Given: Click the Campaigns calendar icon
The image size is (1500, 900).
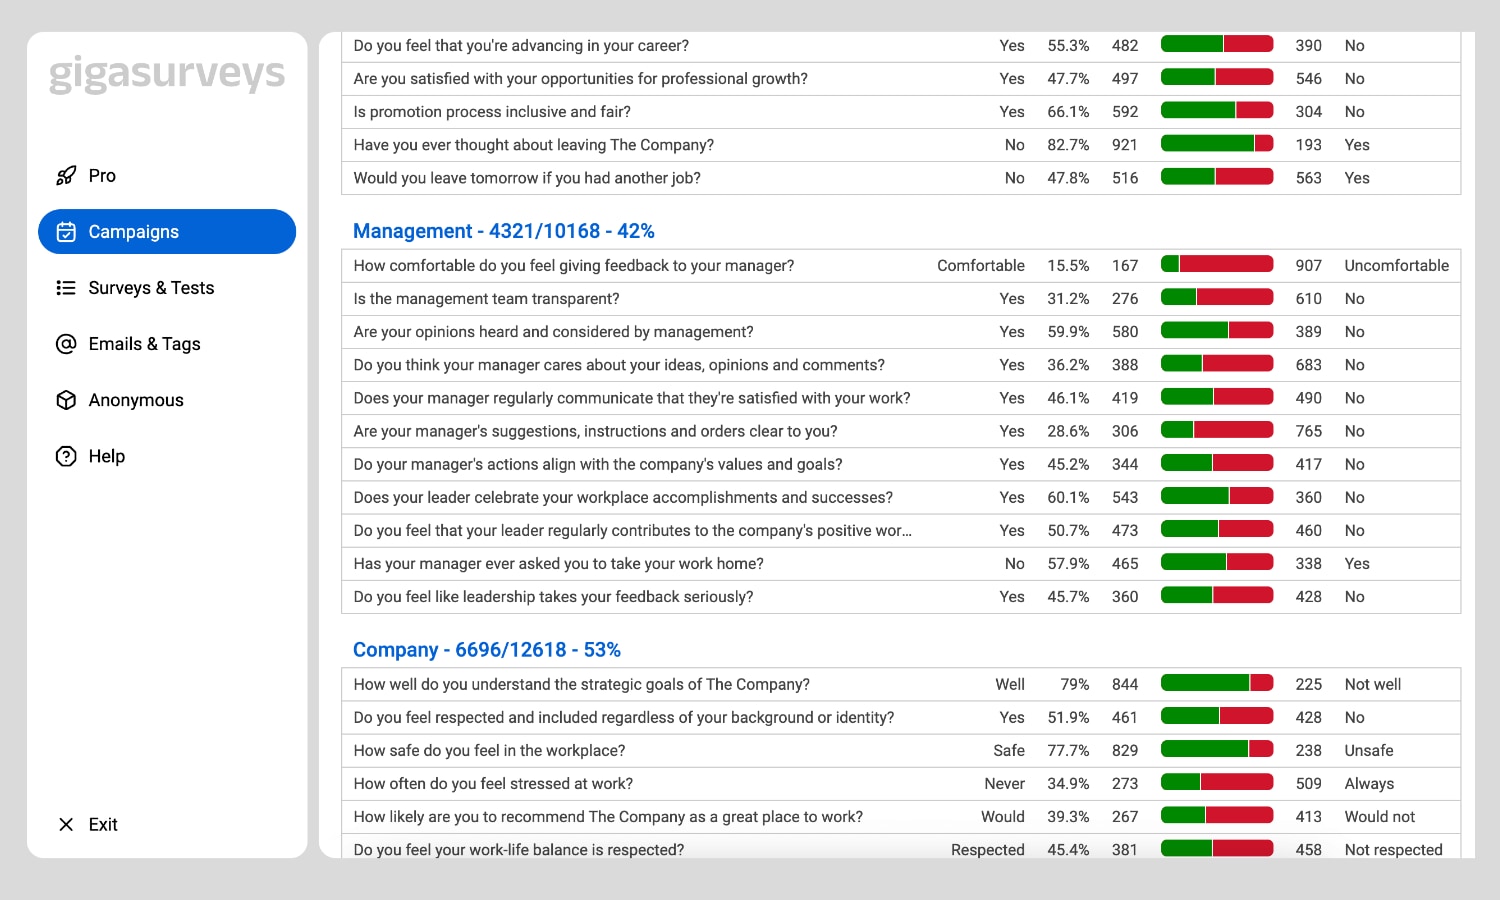Looking at the screenshot, I should point(66,231).
